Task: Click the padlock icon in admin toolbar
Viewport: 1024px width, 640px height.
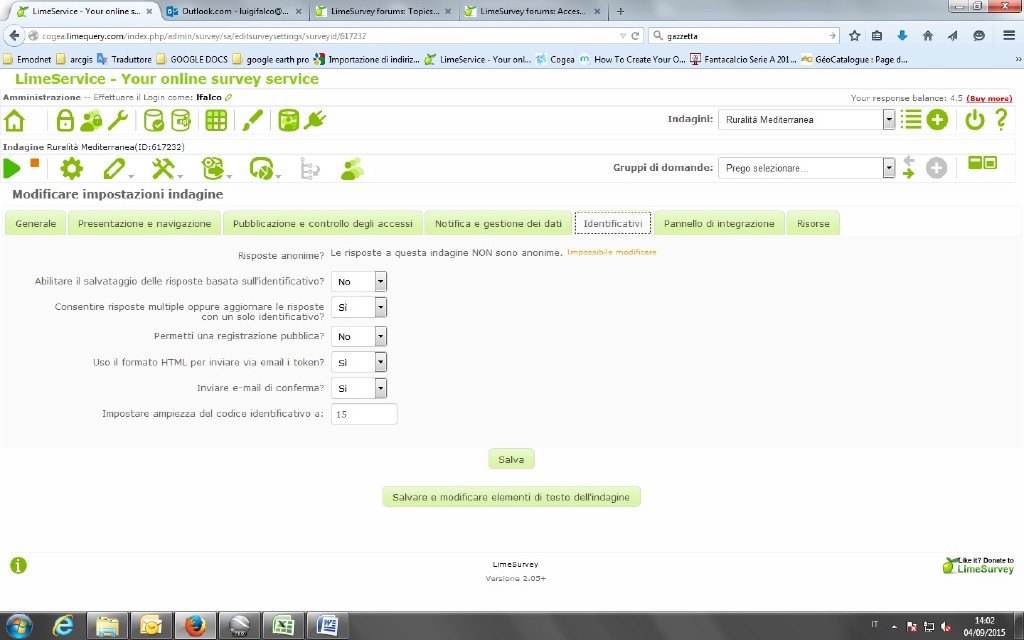Action: click(65, 121)
